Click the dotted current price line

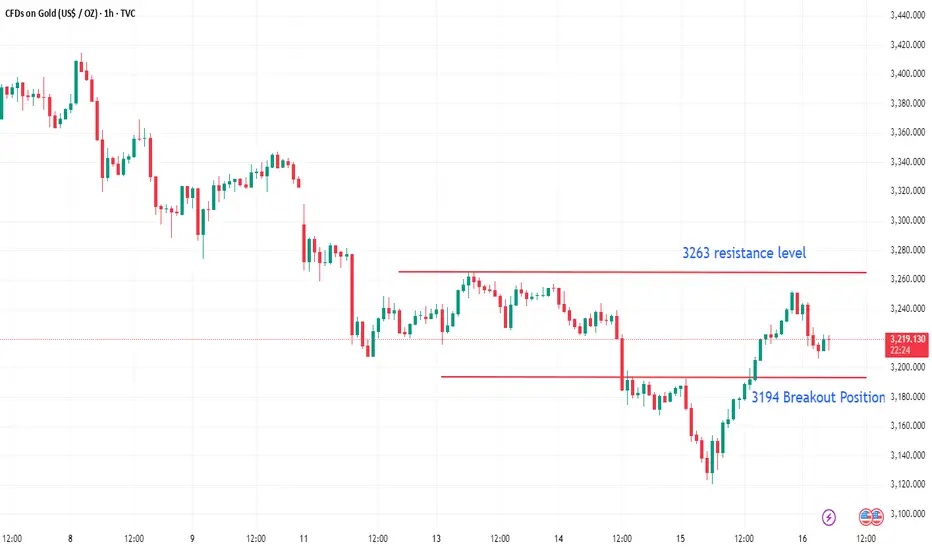tap(443, 340)
